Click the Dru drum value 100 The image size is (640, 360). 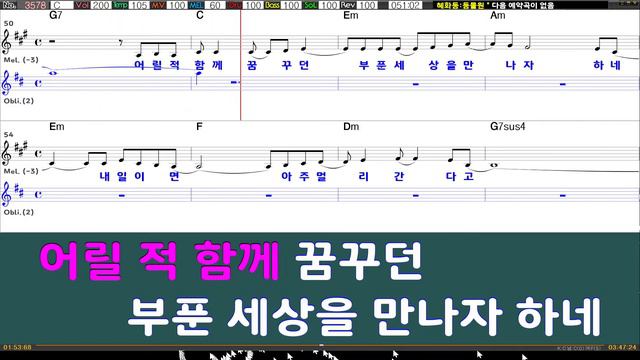[253, 5]
